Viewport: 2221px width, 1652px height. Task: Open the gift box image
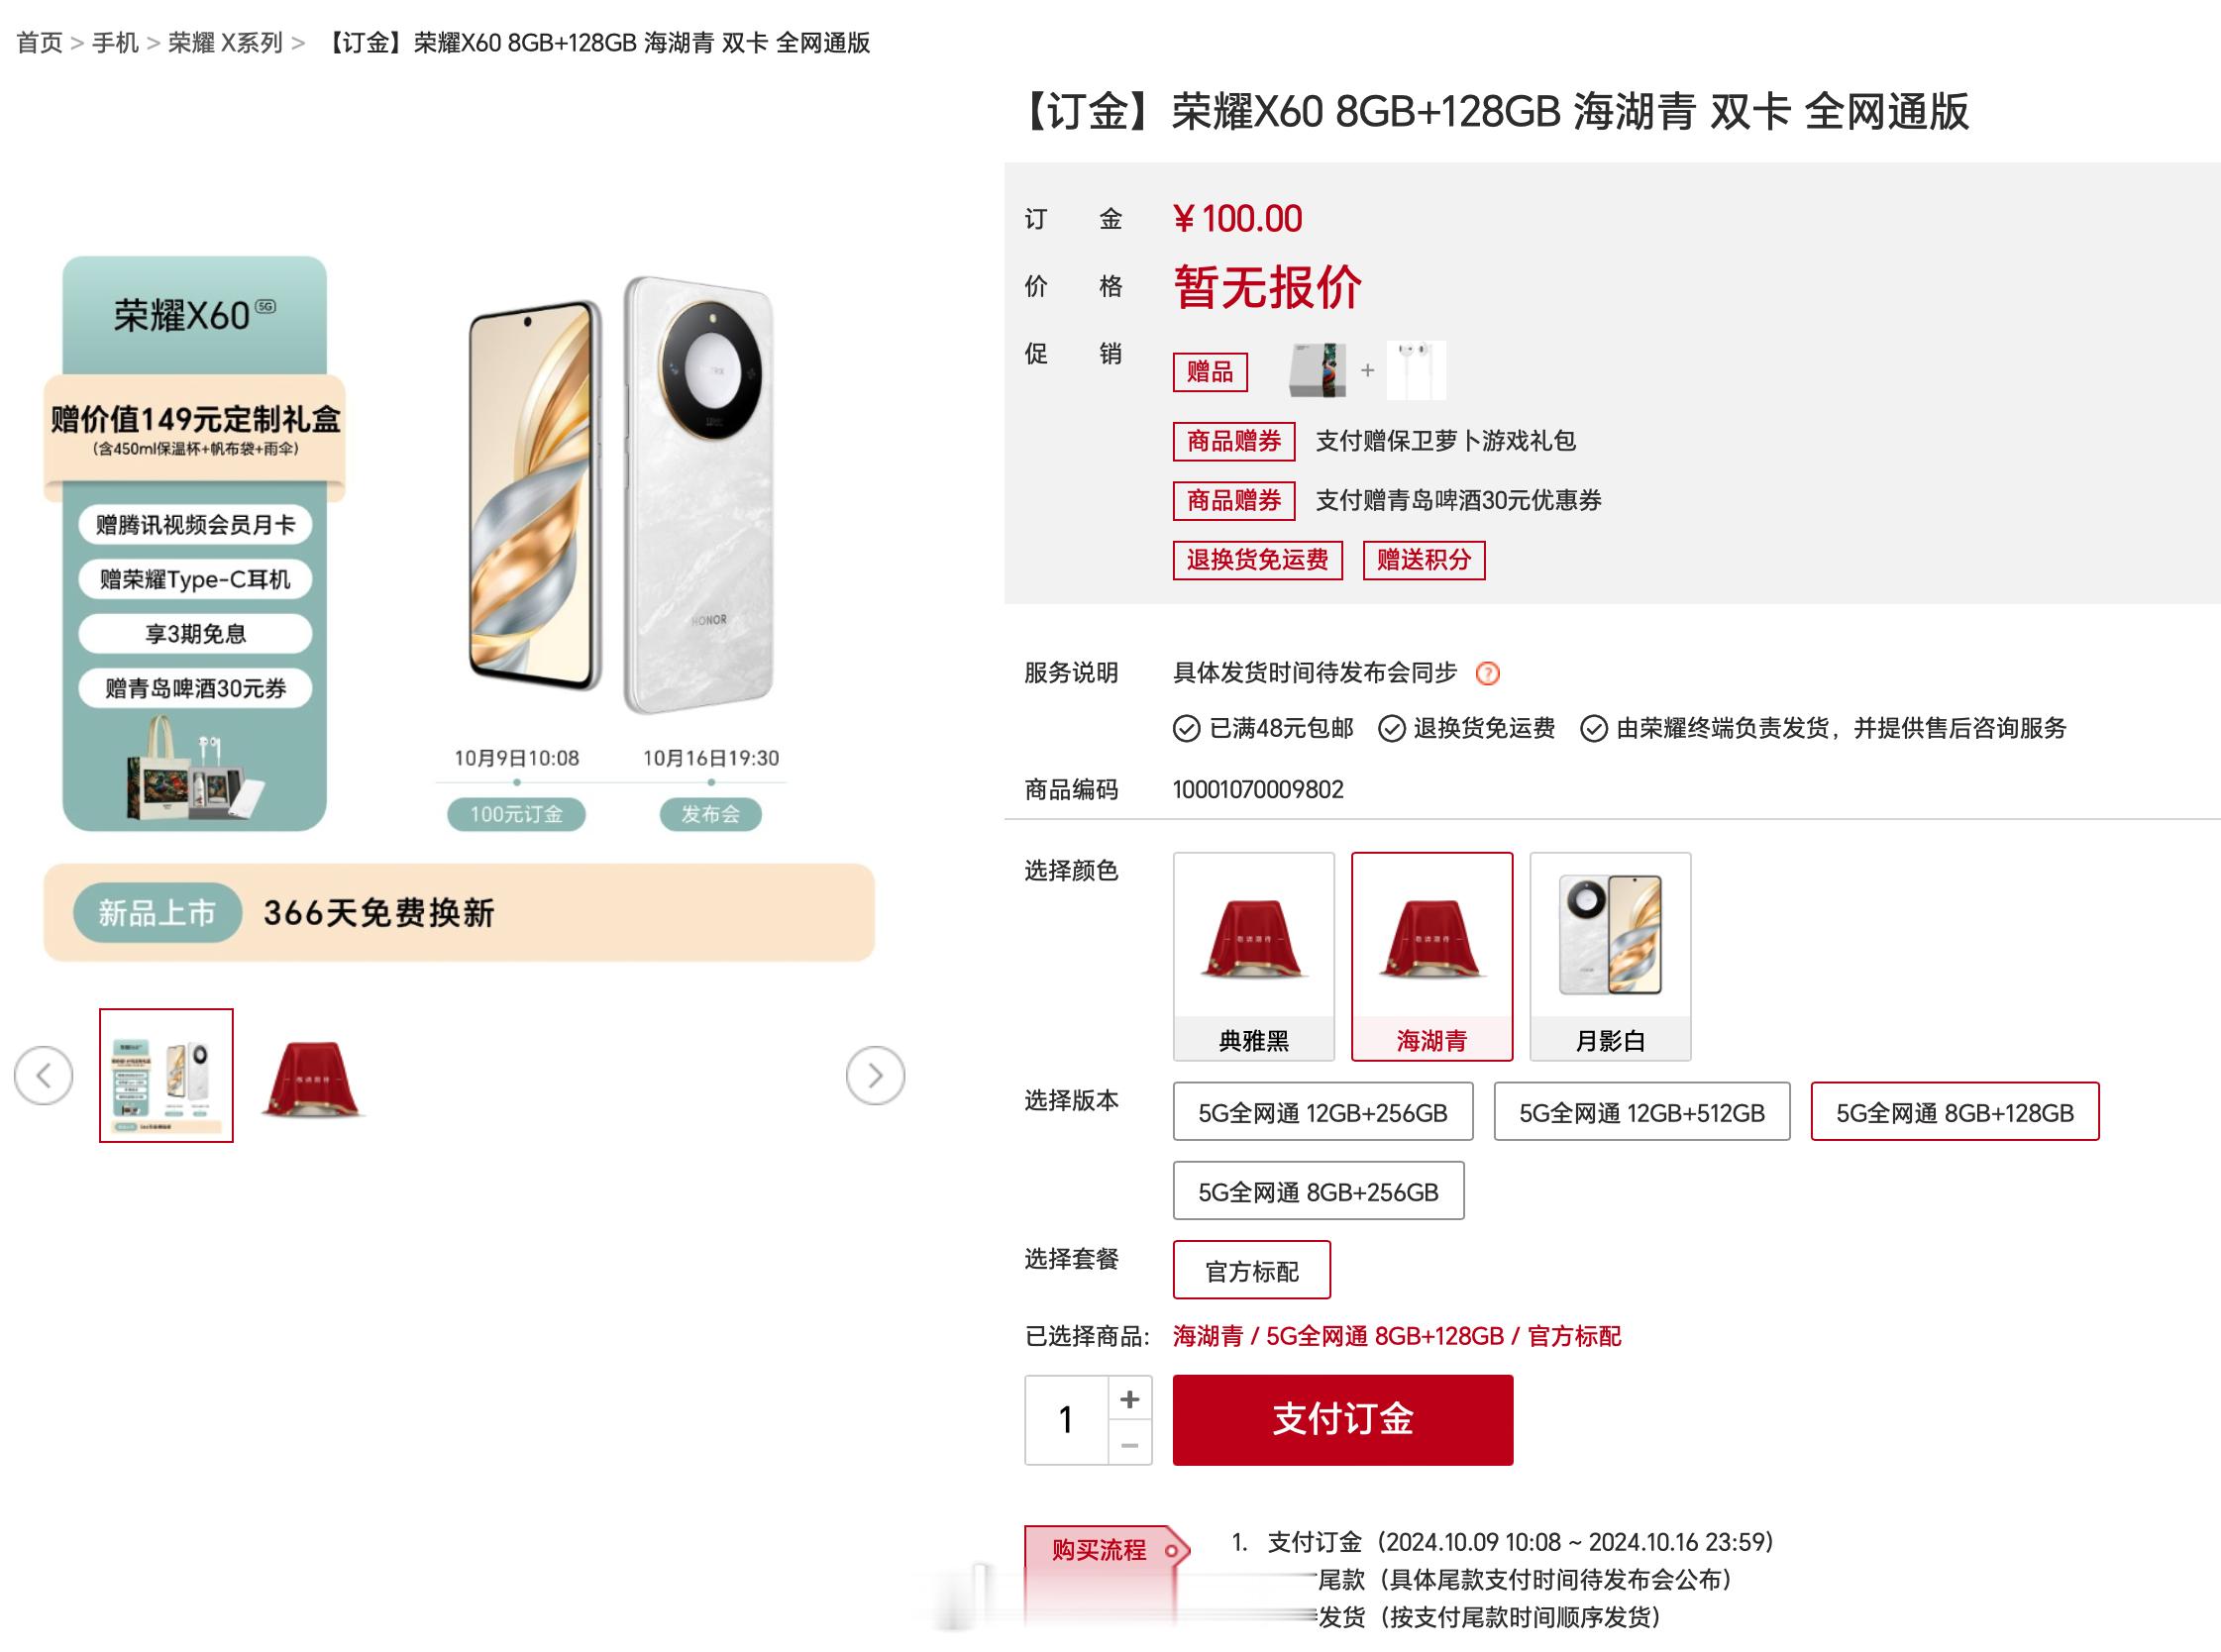click(1316, 370)
